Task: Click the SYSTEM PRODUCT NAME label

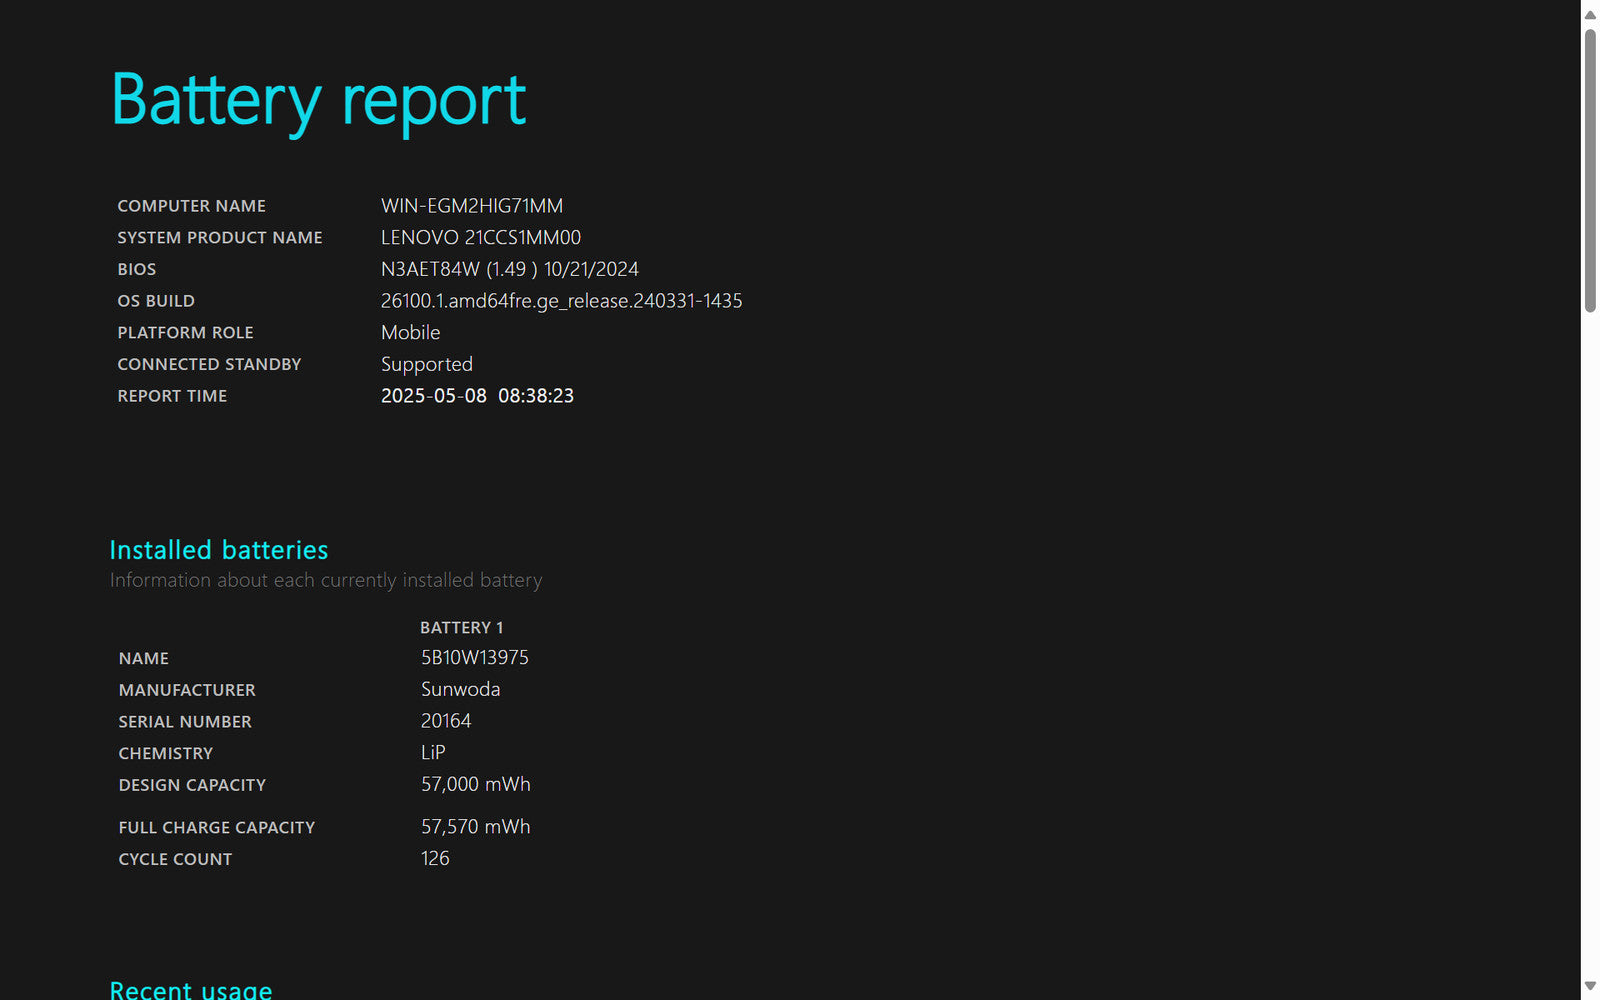Action: coord(220,238)
